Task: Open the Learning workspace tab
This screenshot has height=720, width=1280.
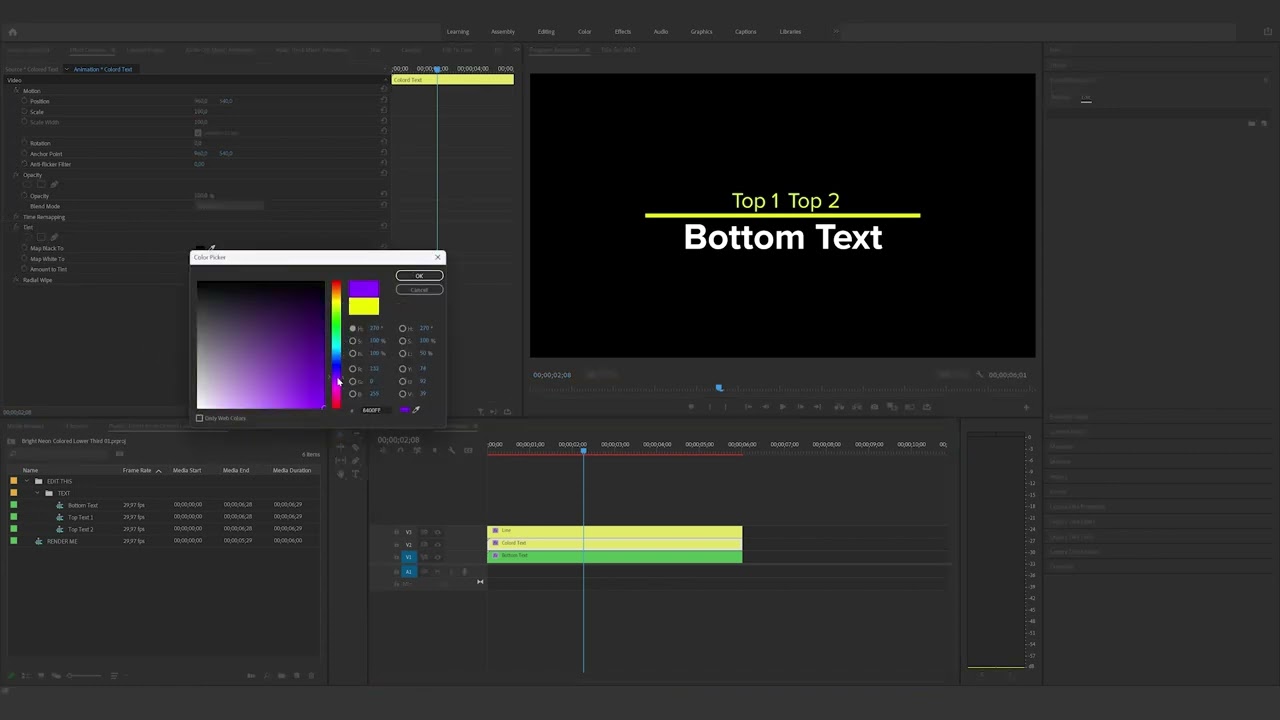Action: click(x=458, y=32)
